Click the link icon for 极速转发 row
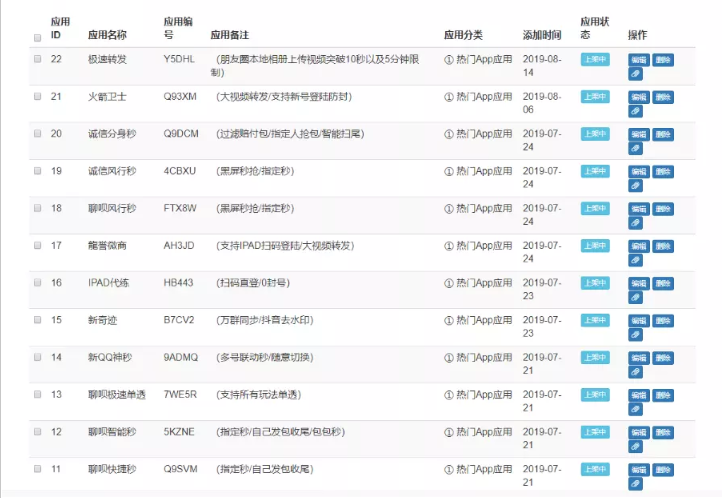 tap(635, 74)
